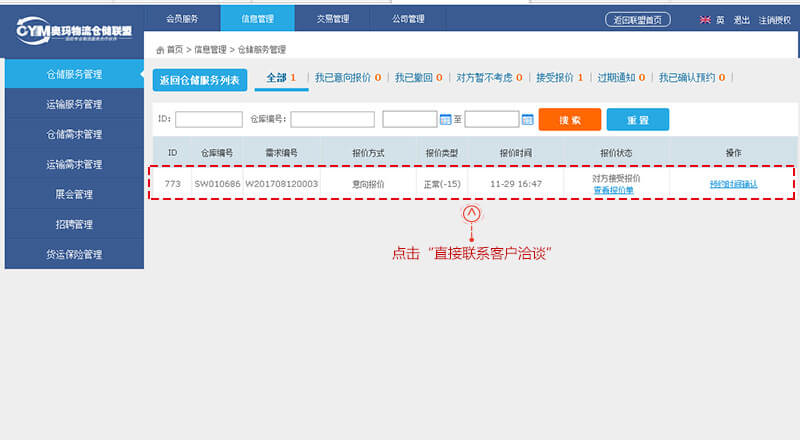Click the blue 重置 button
The image size is (800, 440).
pos(637,119)
